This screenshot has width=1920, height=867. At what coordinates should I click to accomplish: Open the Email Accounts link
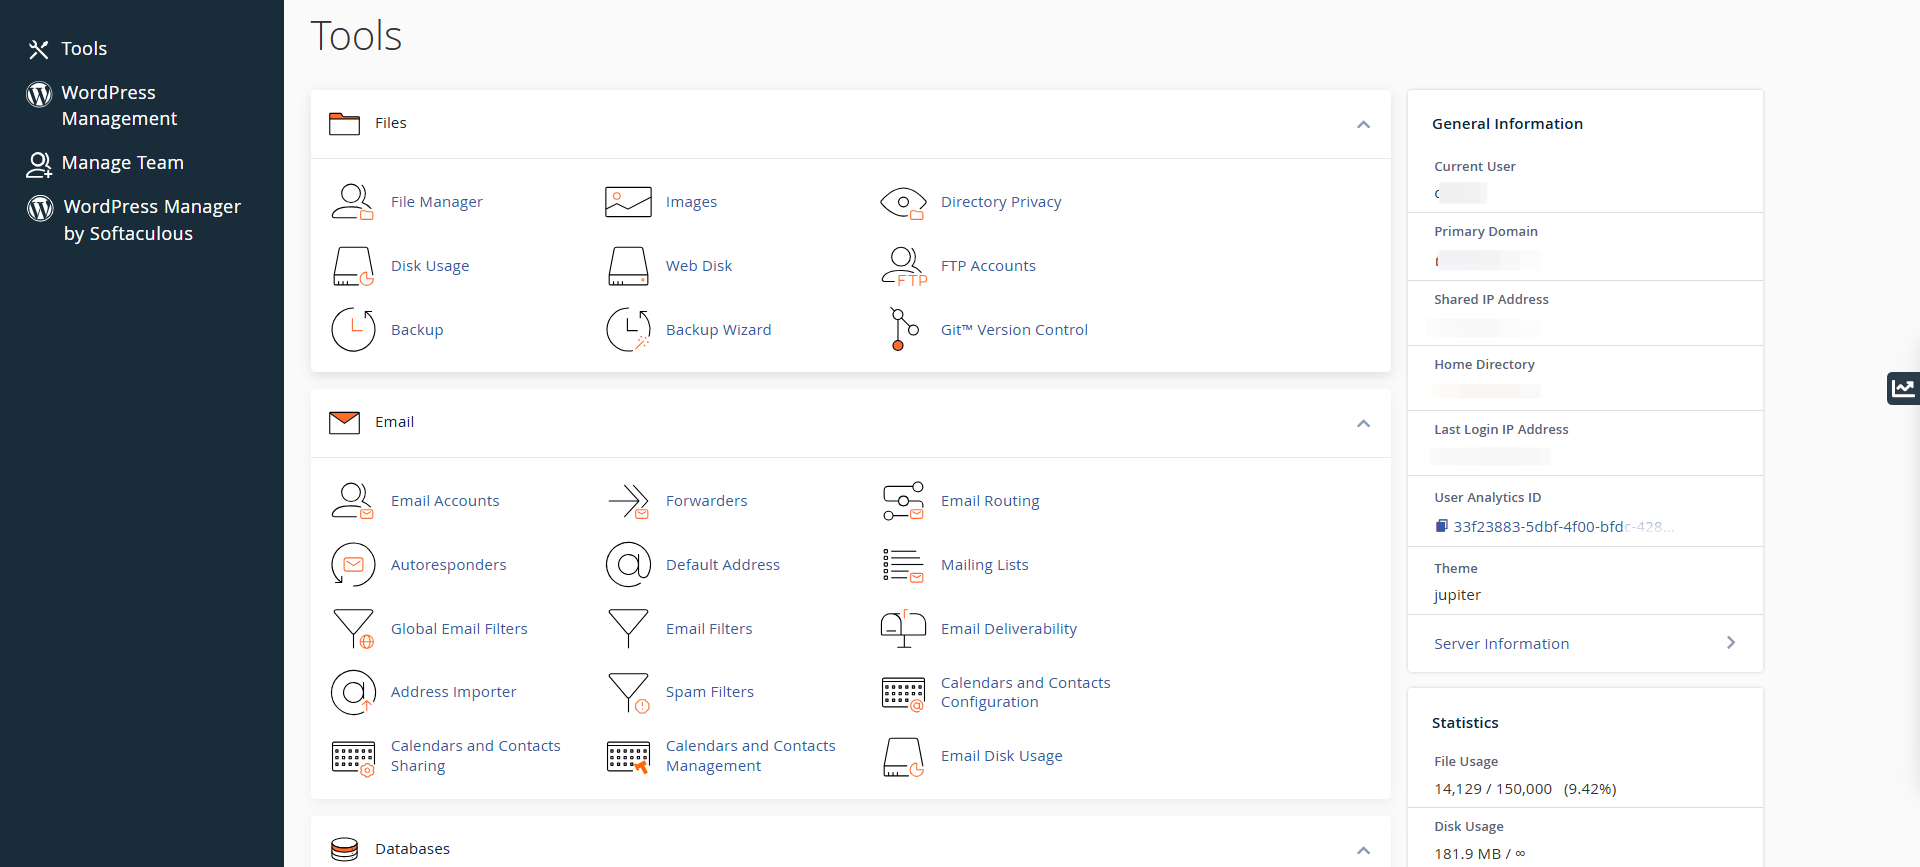445,501
